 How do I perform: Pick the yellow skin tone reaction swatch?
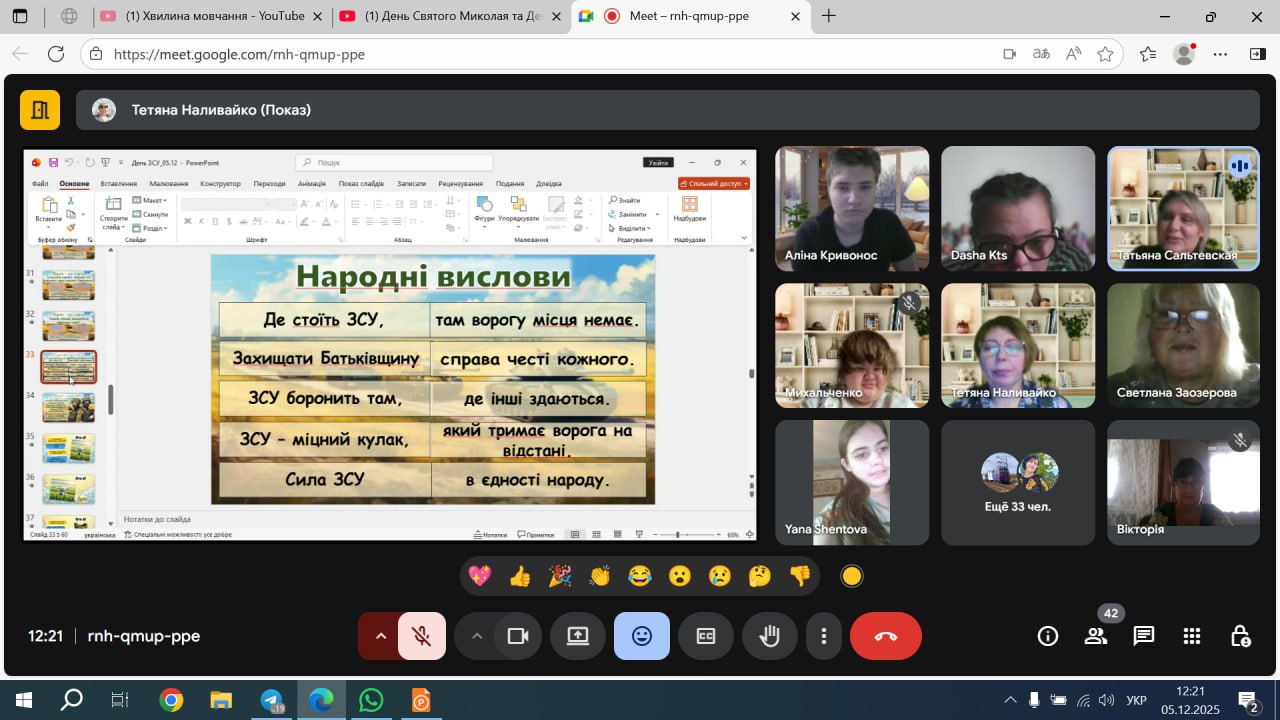[x=852, y=576]
